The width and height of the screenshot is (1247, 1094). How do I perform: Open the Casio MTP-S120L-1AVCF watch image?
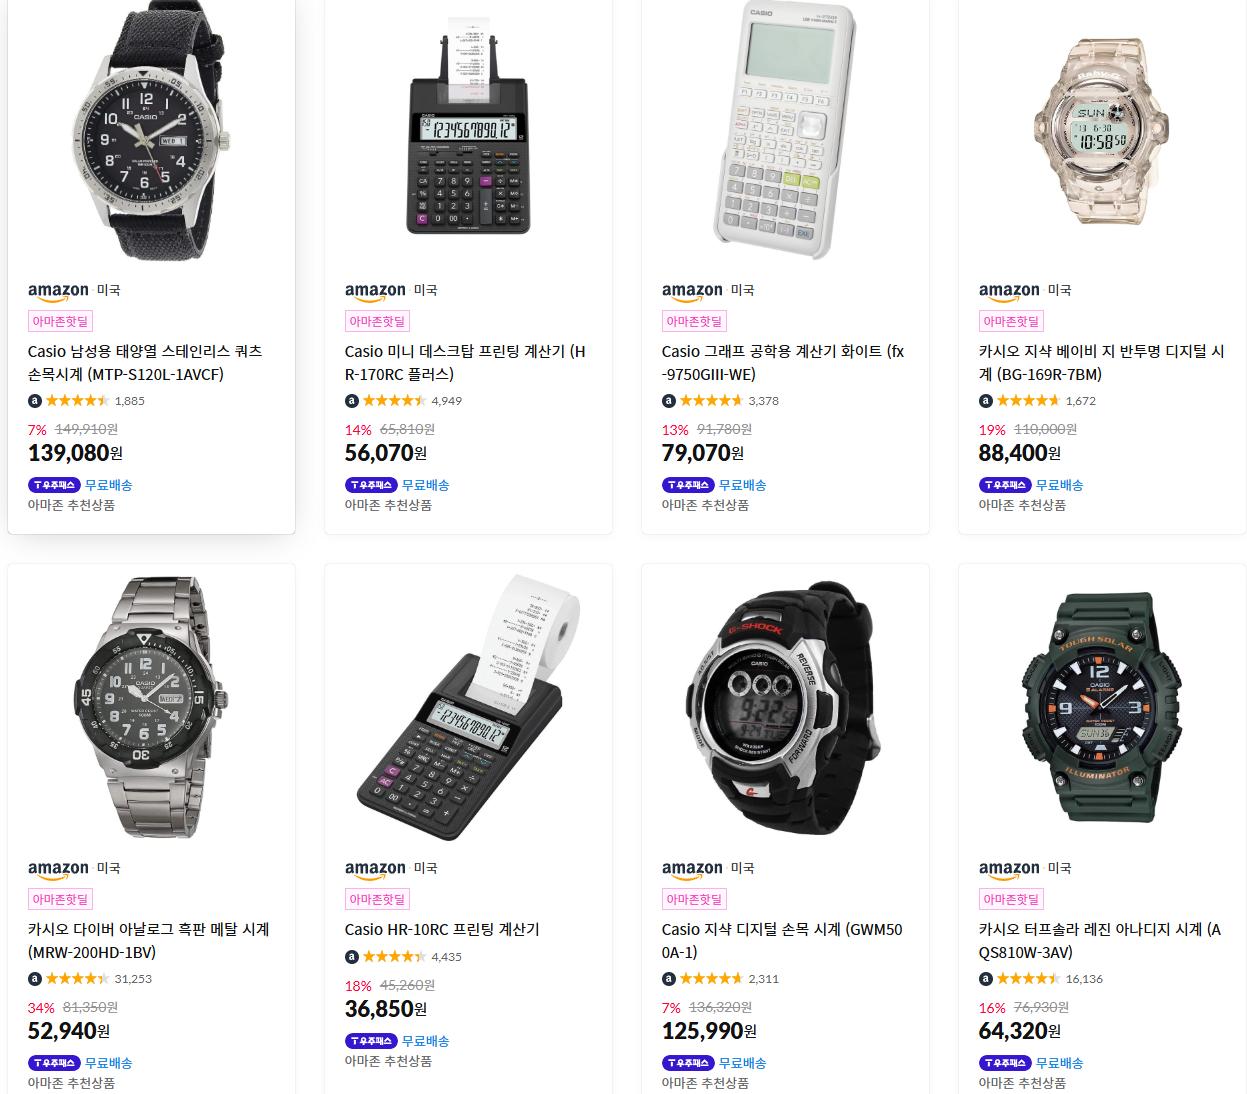pyautogui.click(x=152, y=130)
